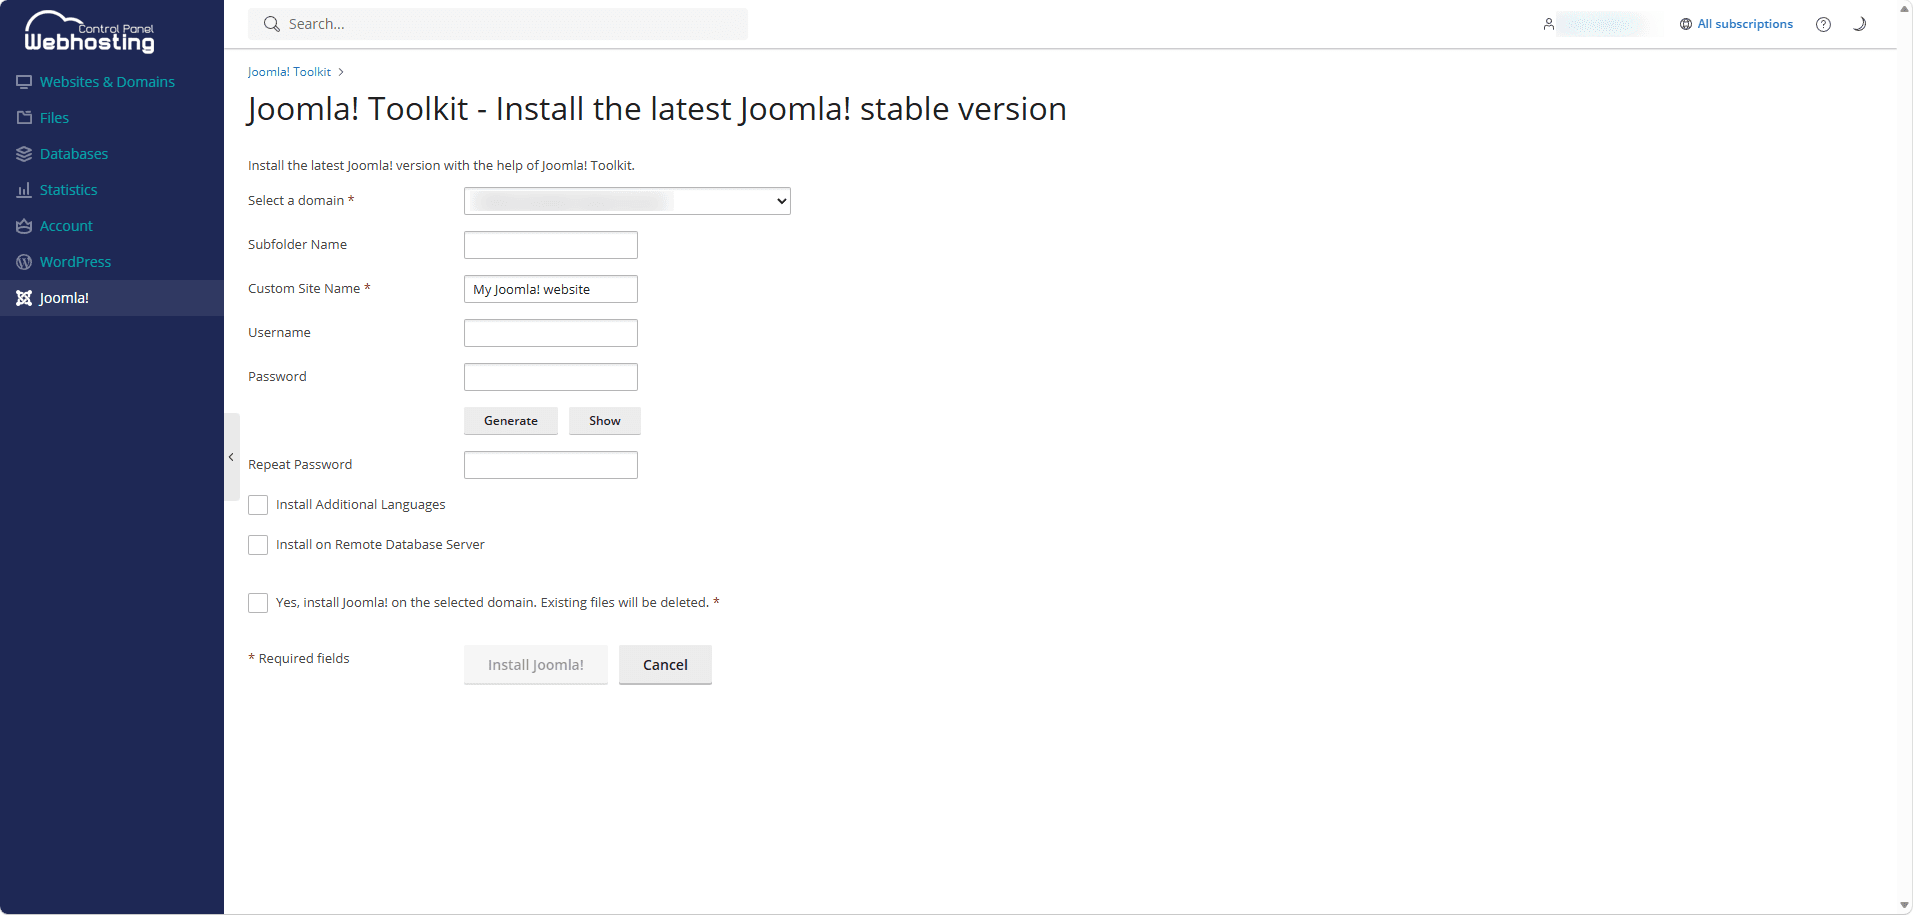Click the user profile icon in header
Viewport: 1913px width, 915px height.
1548,24
